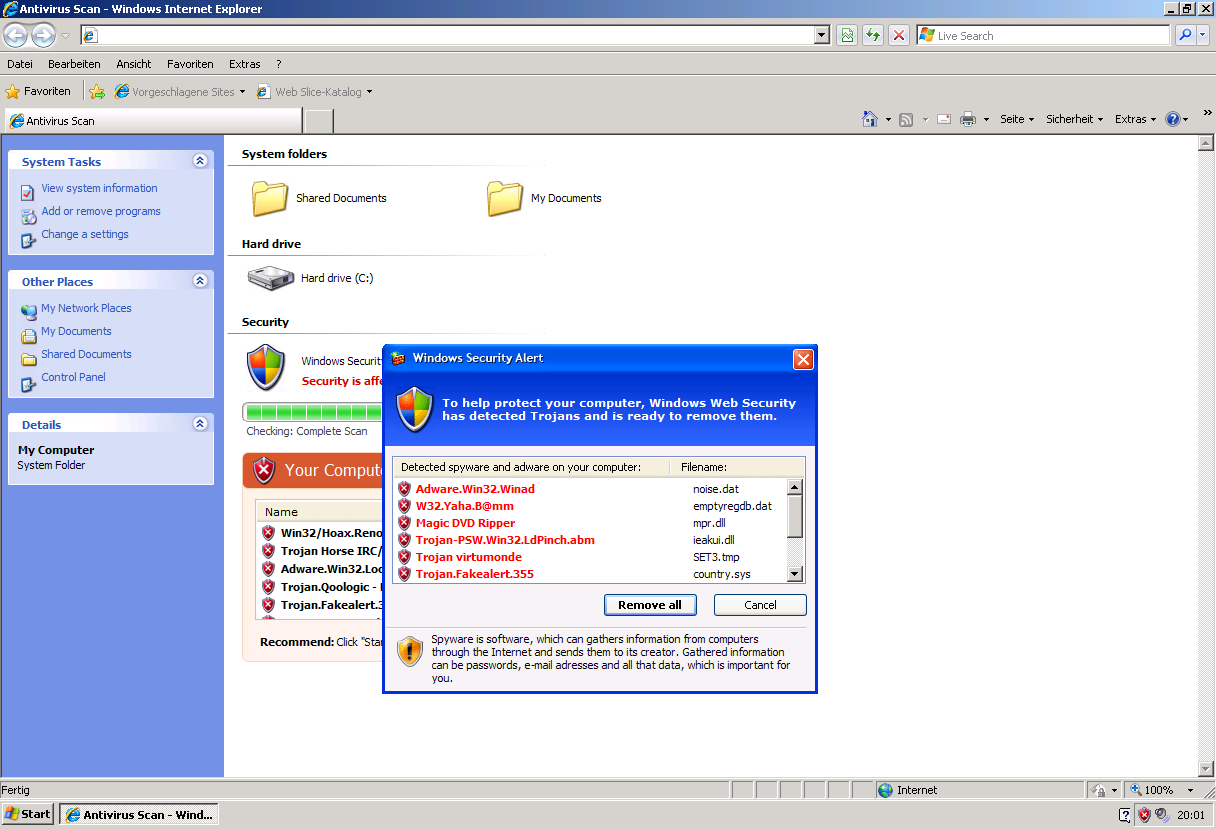Image resolution: width=1216 pixels, height=829 pixels.
Task: Click the threat list scroll up arrow
Action: (x=795, y=487)
